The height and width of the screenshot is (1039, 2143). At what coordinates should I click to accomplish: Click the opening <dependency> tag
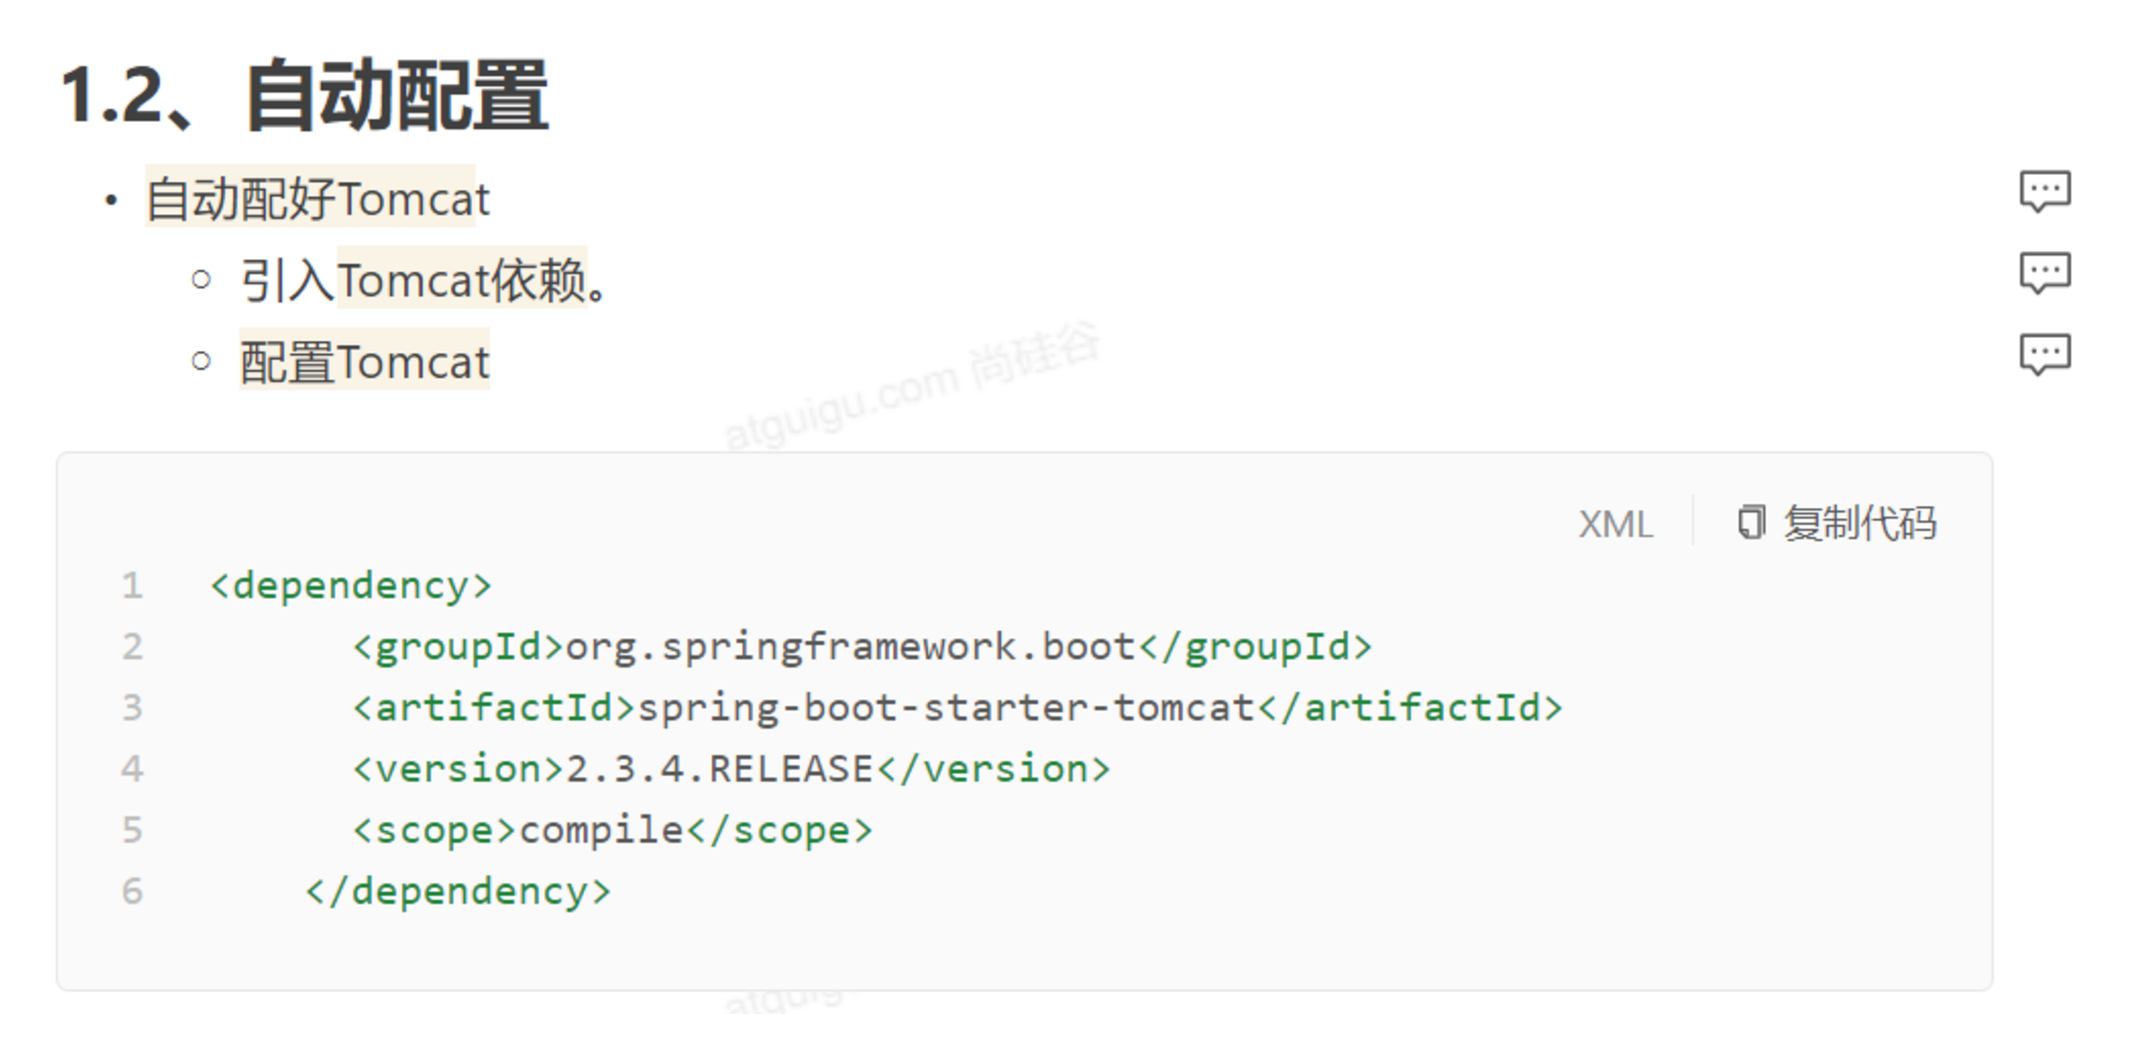(351, 585)
